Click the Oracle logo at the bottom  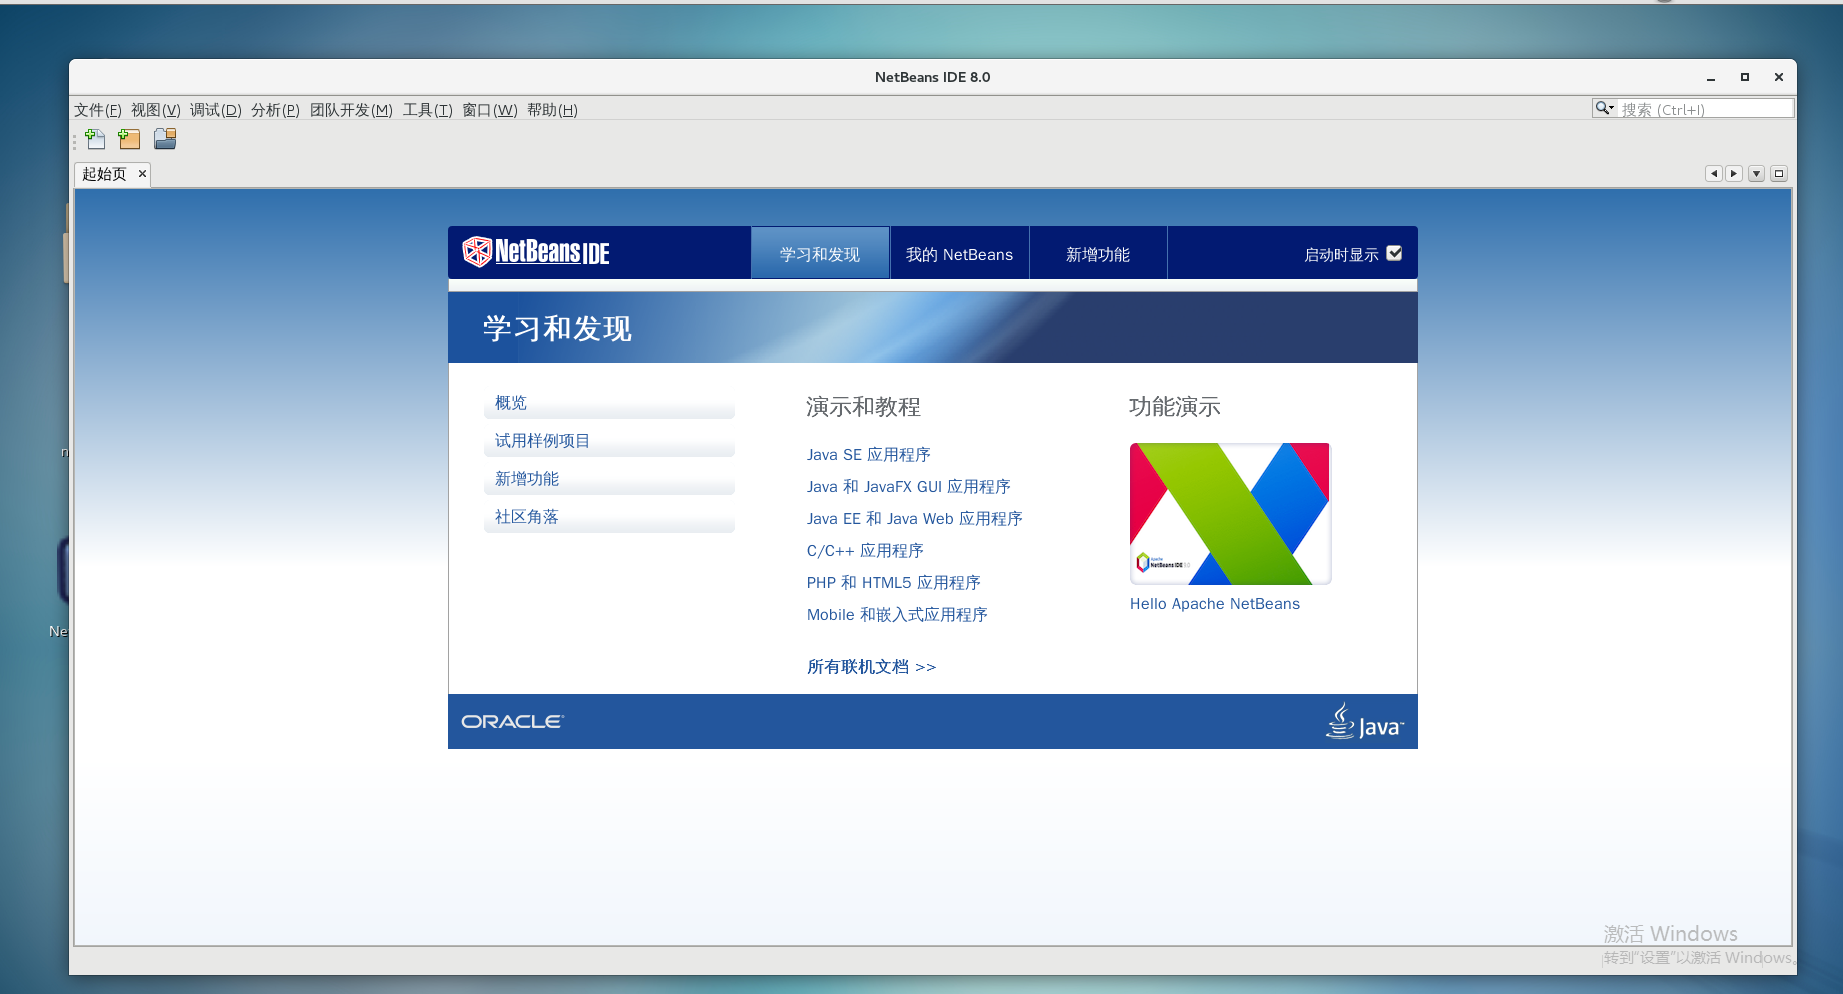tap(512, 720)
